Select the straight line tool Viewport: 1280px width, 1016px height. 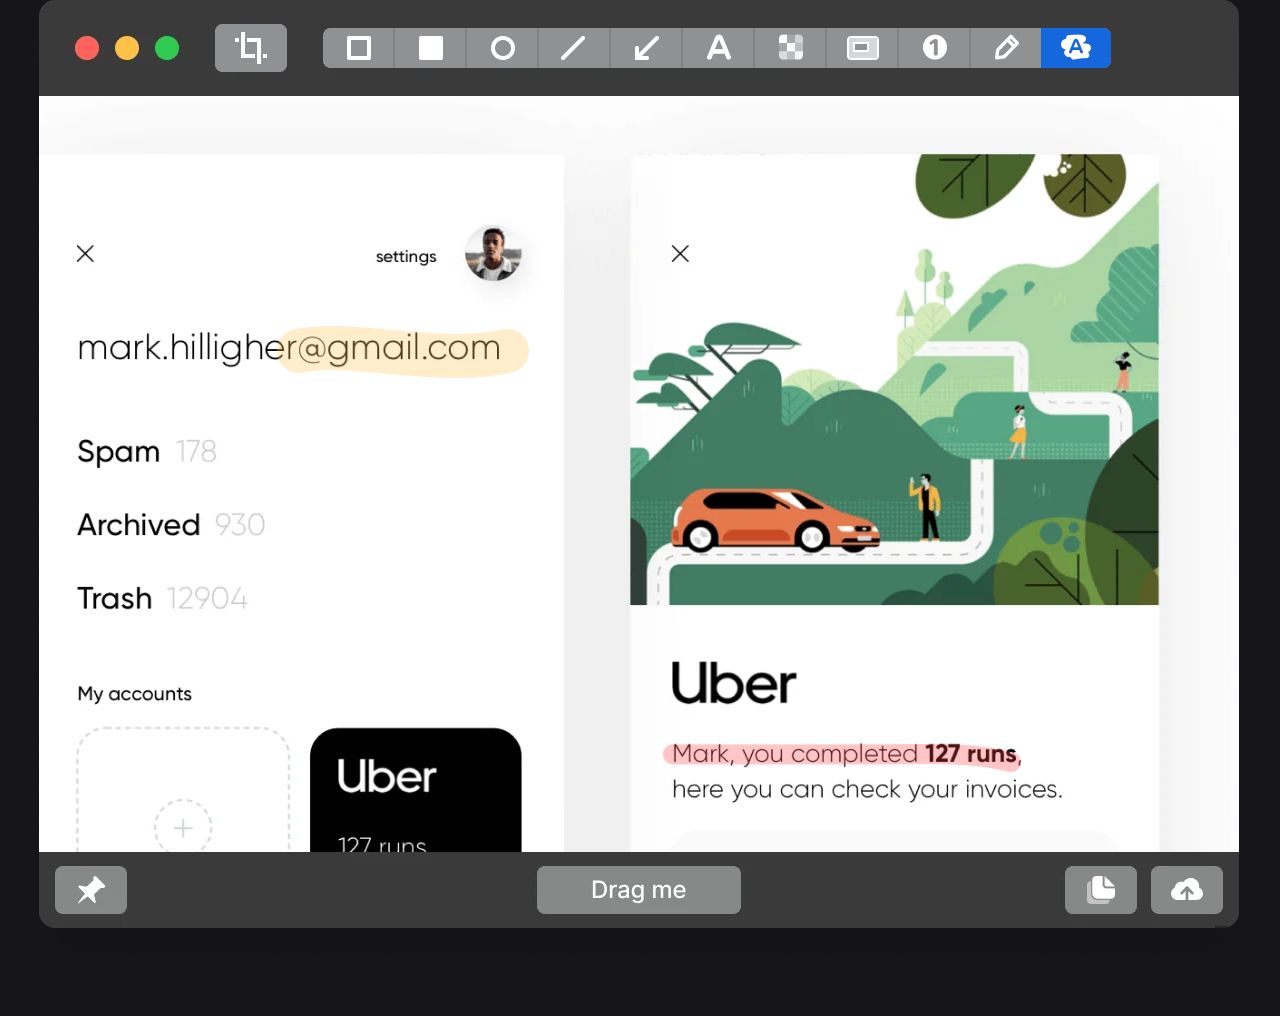[x=574, y=48]
